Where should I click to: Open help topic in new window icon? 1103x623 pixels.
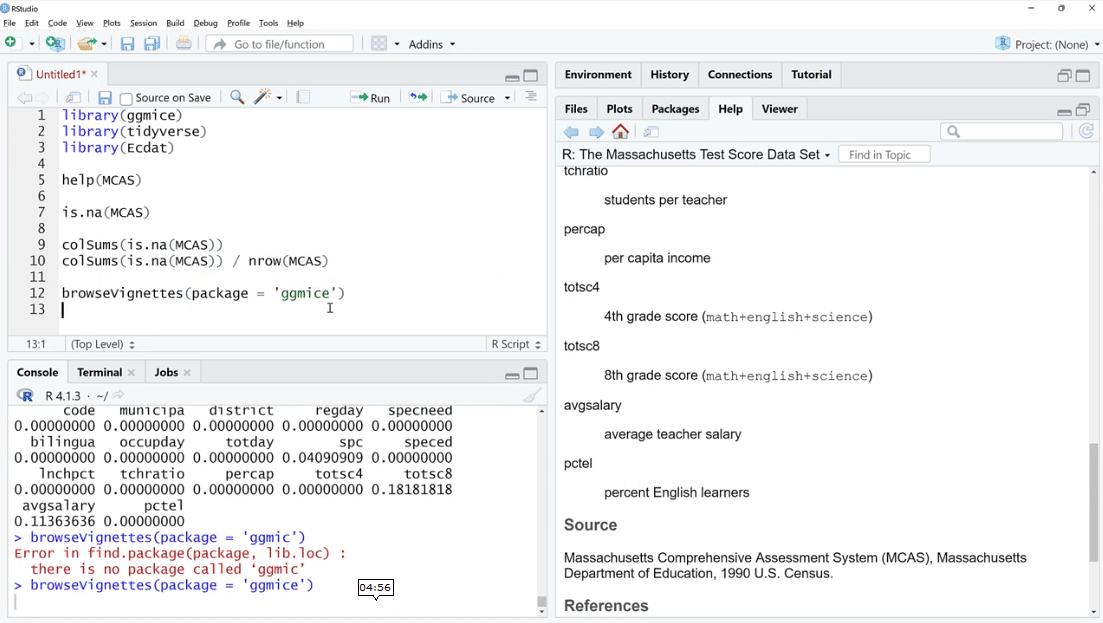pyautogui.click(x=651, y=132)
